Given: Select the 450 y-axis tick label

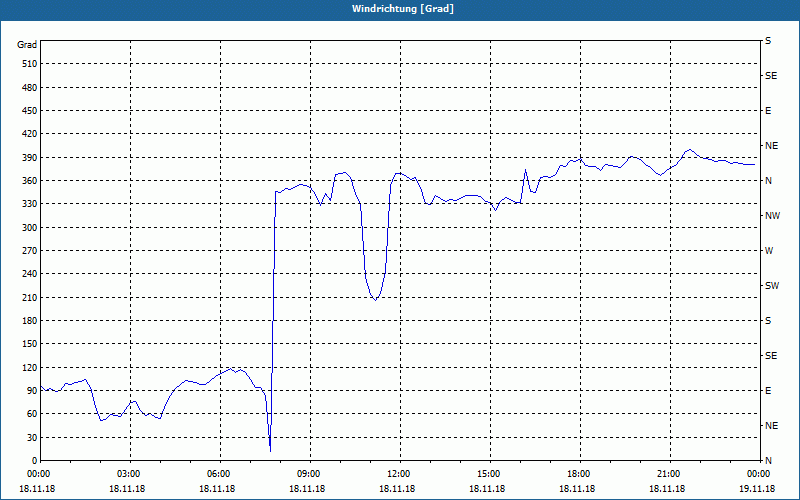Looking at the screenshot, I should click(30, 111).
